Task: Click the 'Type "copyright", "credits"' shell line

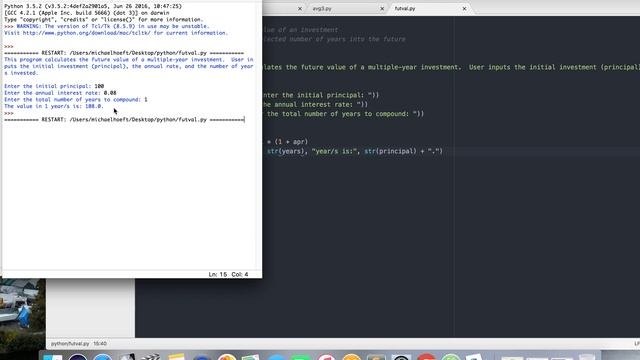Action: click(x=103, y=20)
